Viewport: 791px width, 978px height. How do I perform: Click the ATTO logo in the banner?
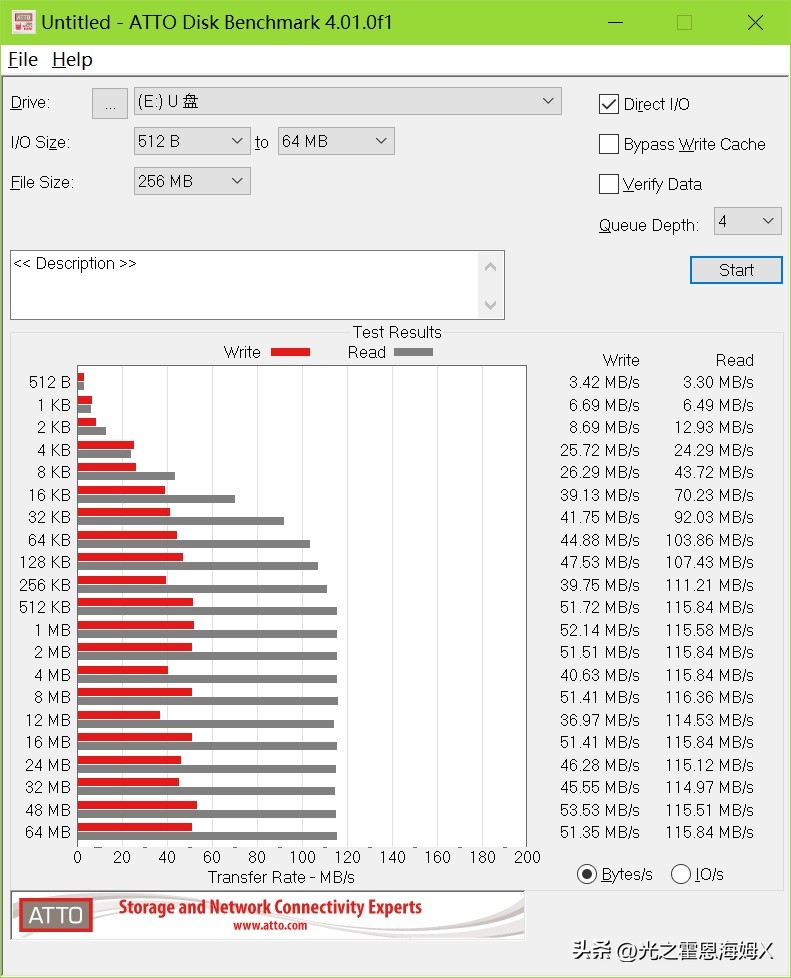[56, 915]
